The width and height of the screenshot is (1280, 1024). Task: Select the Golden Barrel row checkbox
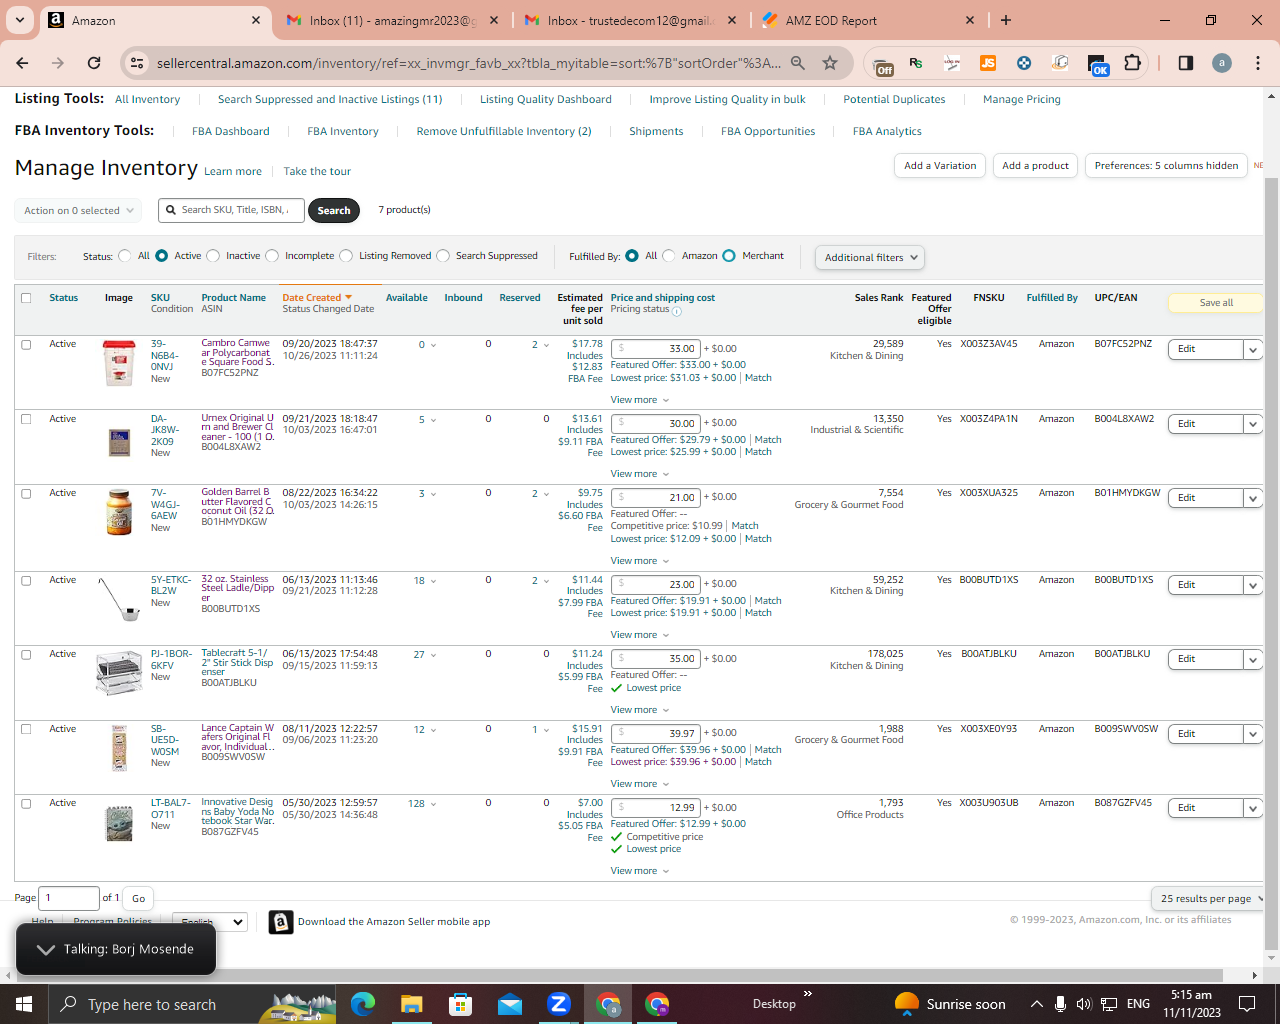26,493
